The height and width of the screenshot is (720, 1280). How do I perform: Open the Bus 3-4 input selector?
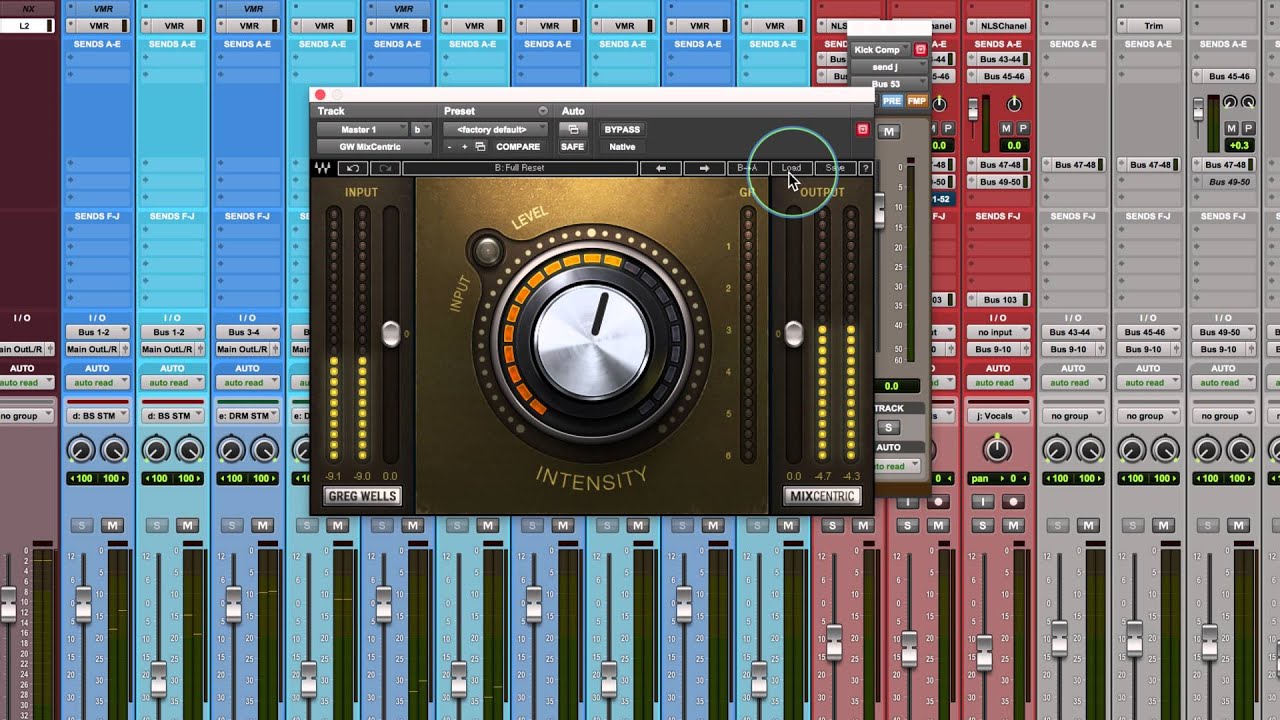[248, 332]
